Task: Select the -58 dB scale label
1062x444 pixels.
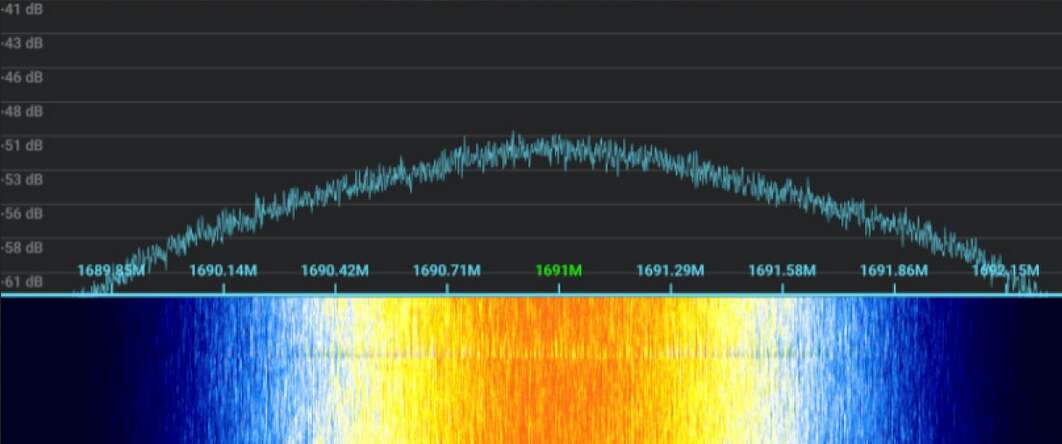Action: 22,247
